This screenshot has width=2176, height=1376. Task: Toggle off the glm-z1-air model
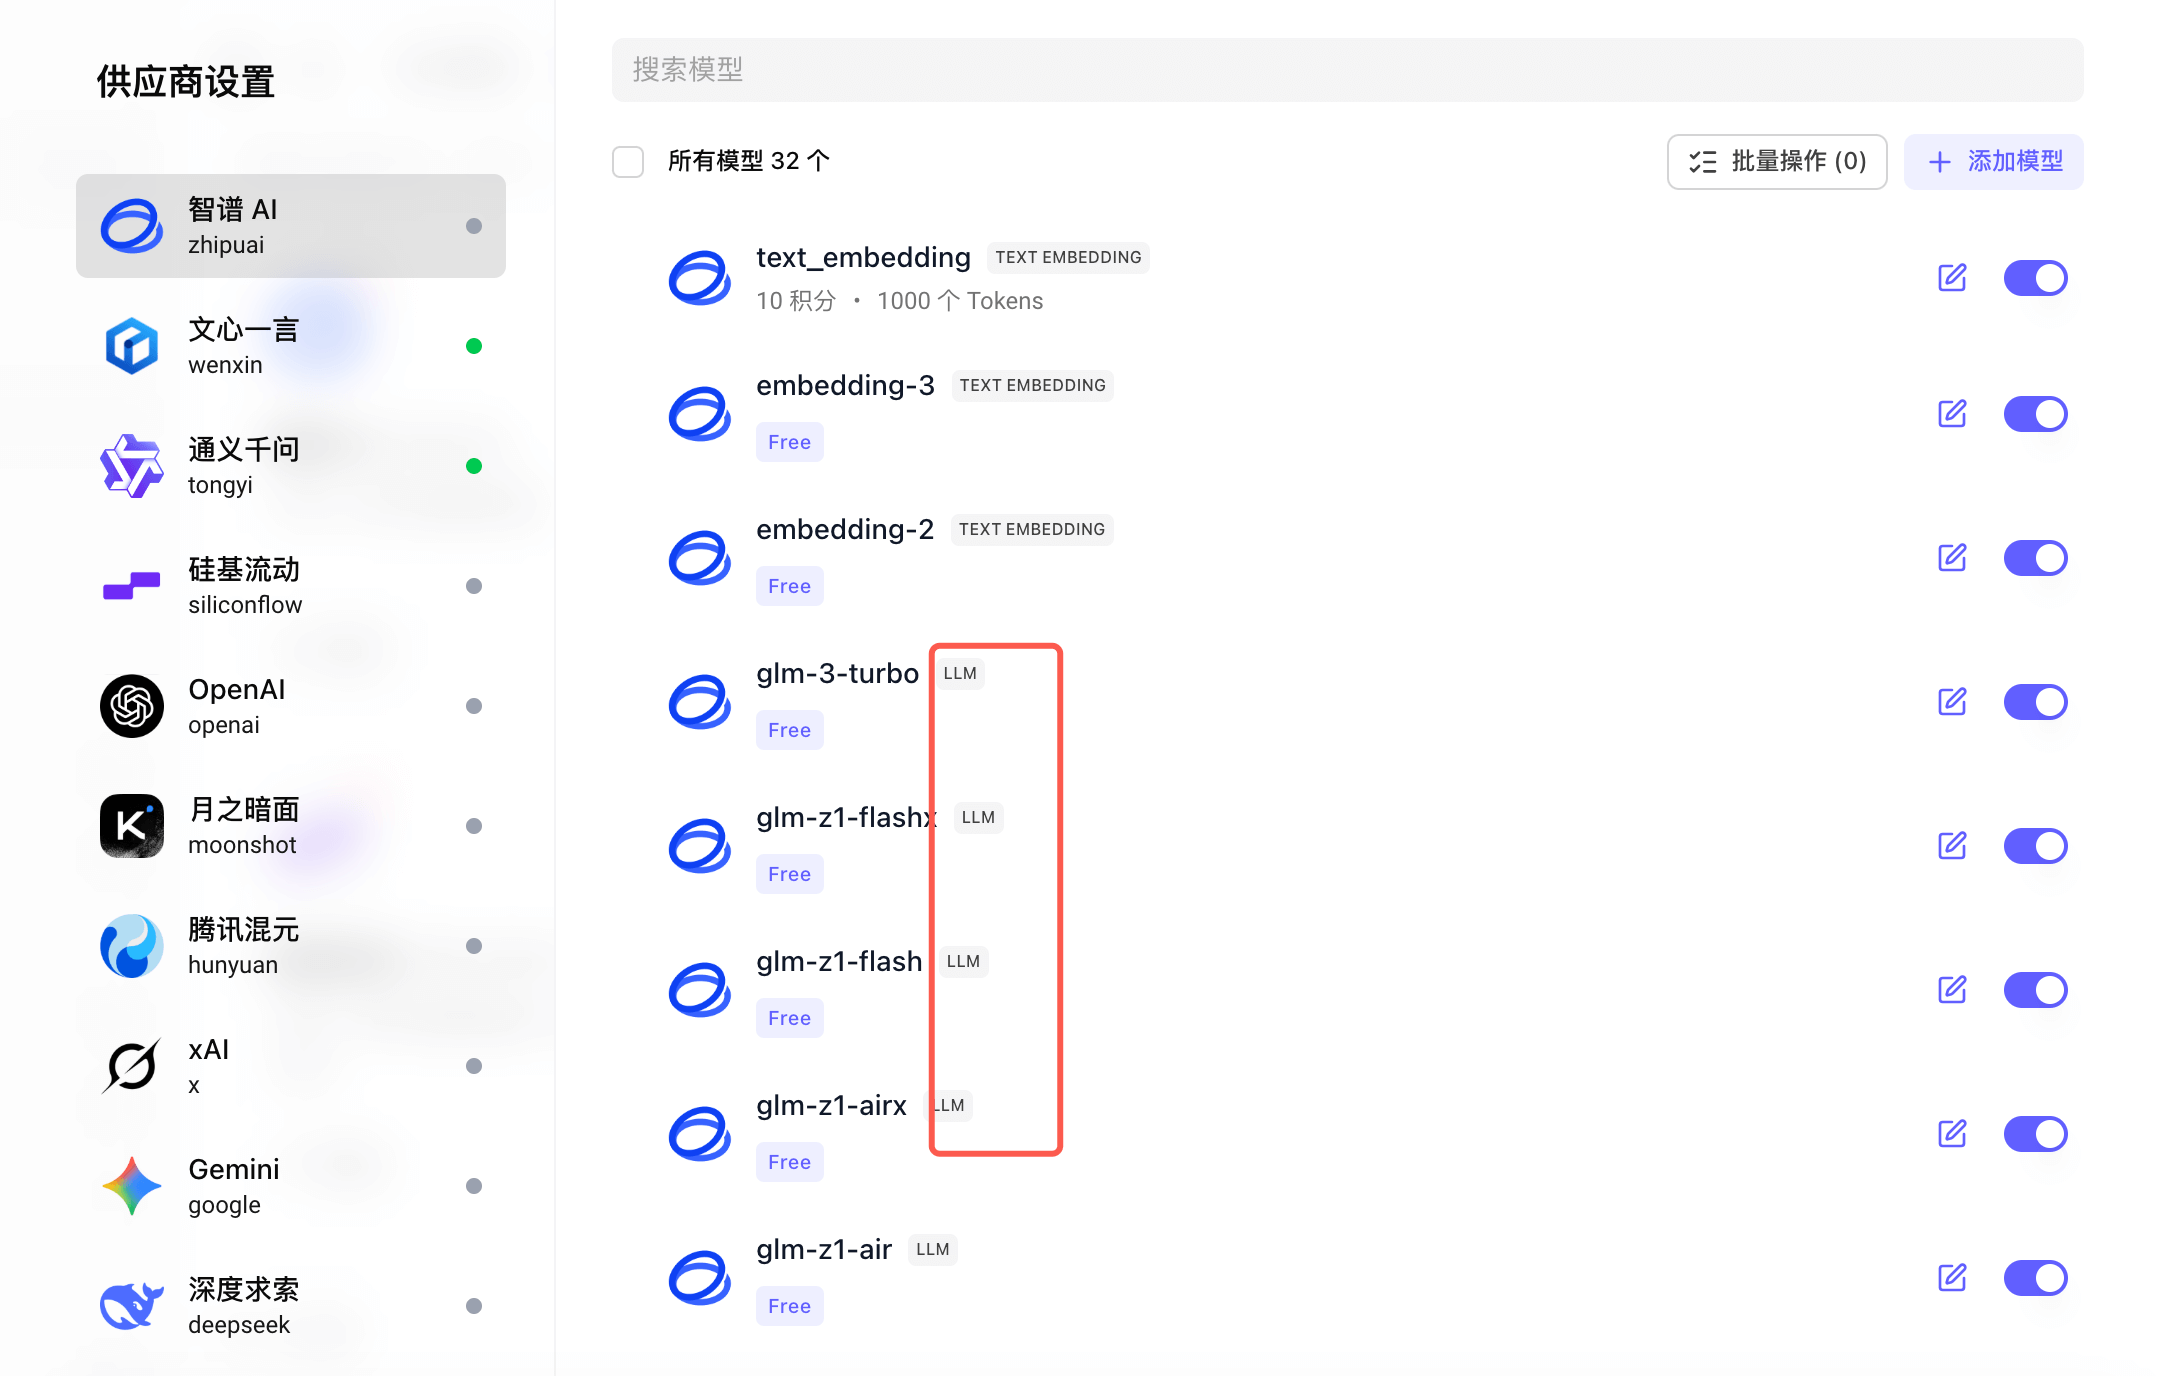coord(2035,1278)
